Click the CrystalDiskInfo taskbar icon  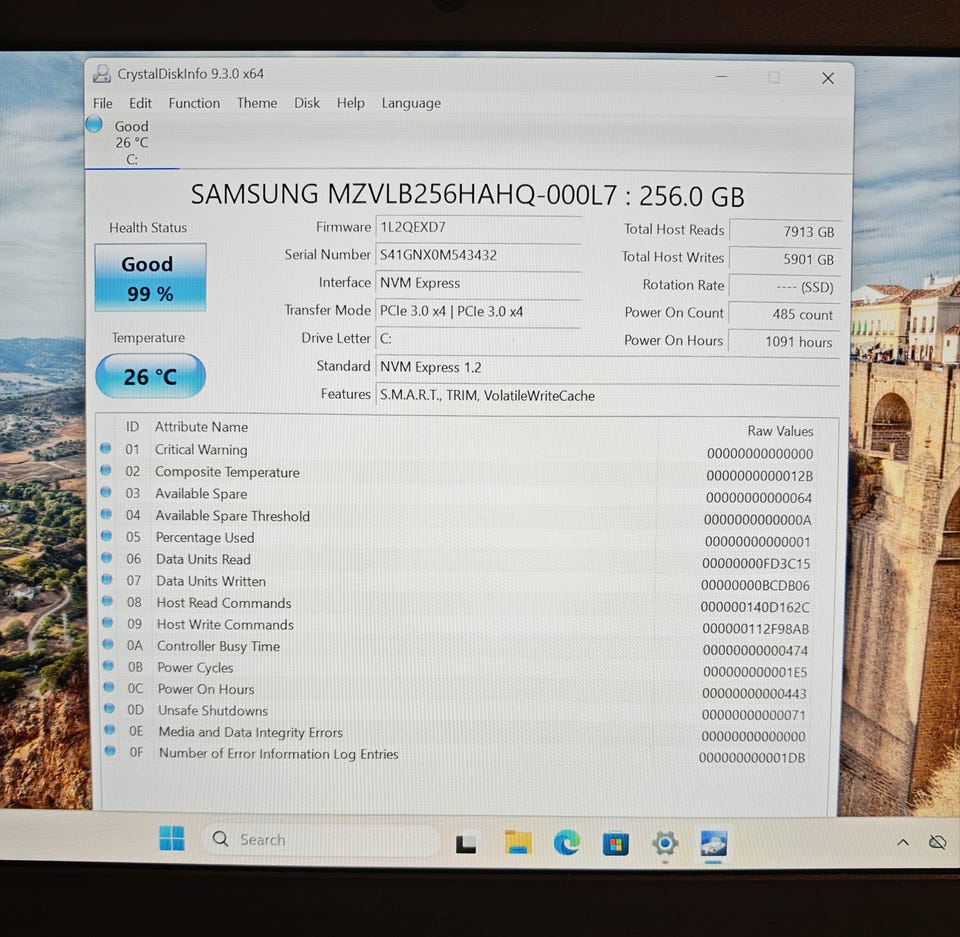713,844
